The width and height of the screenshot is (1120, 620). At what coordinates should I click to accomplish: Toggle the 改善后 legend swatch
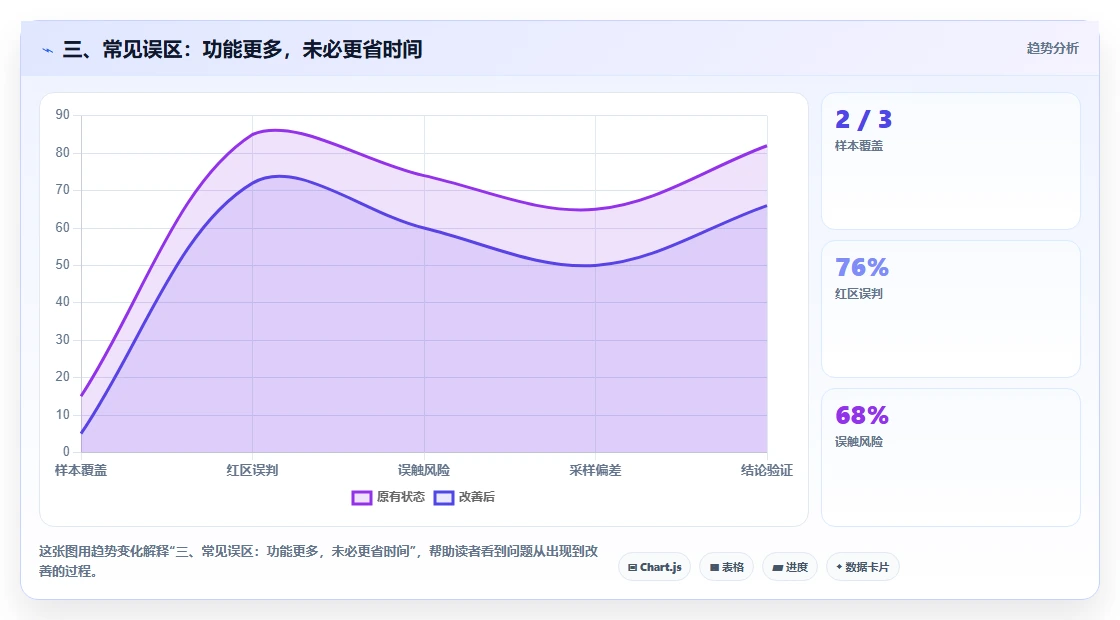(x=444, y=498)
